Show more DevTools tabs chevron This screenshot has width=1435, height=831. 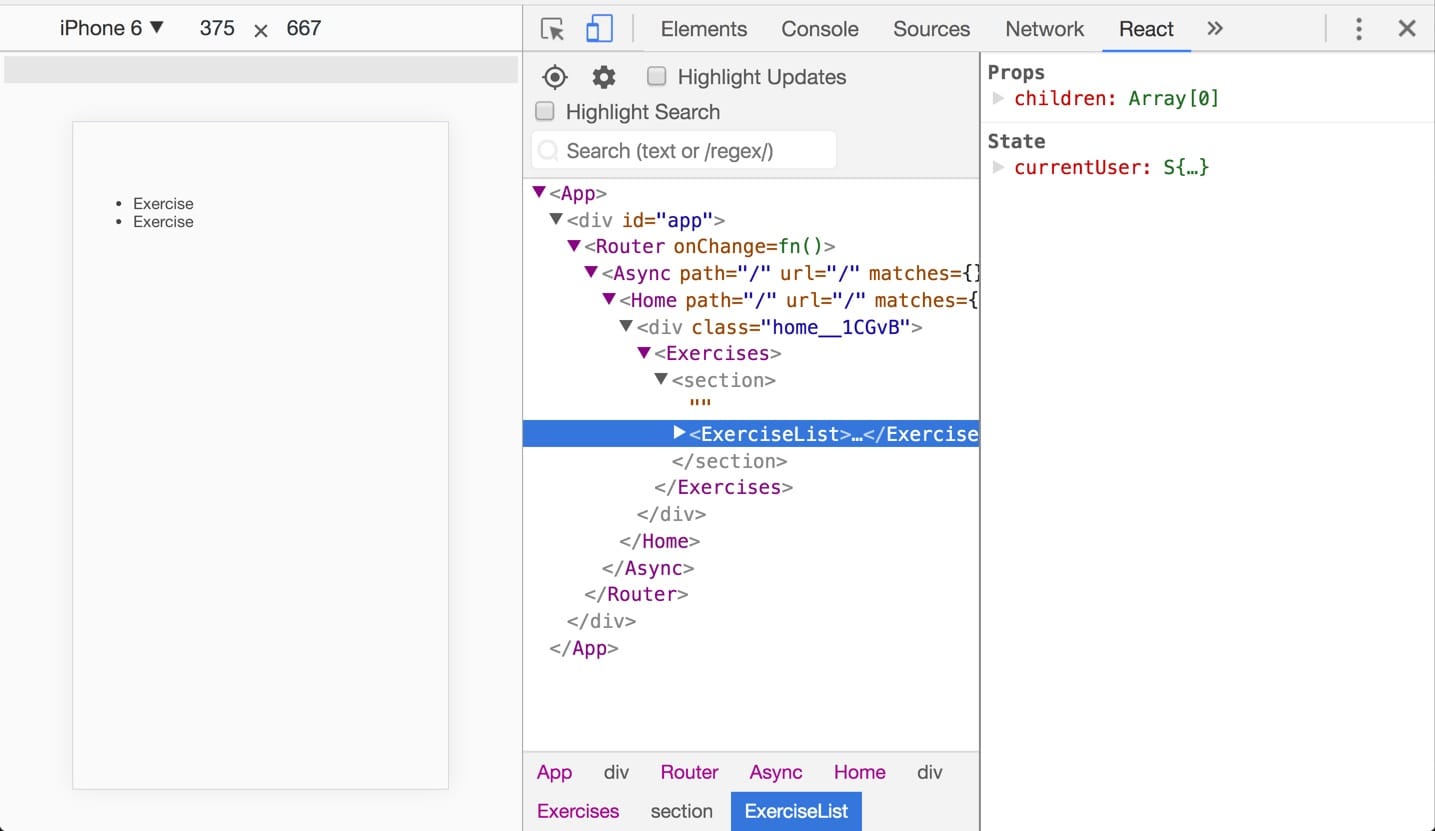tap(1215, 28)
